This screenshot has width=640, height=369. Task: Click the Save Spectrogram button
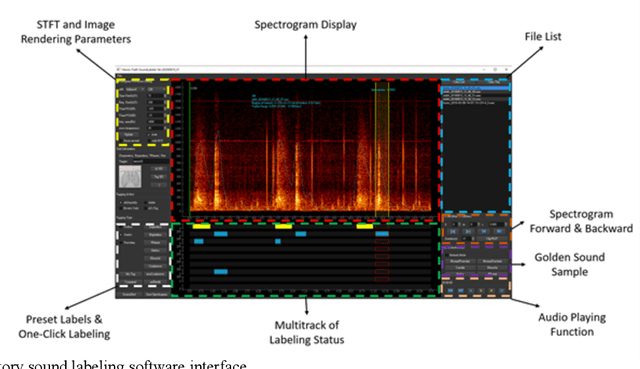pyautogui.click(x=156, y=294)
